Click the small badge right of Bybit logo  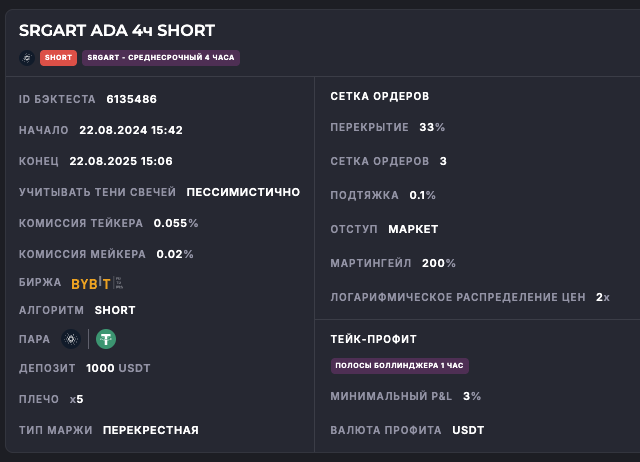119,283
